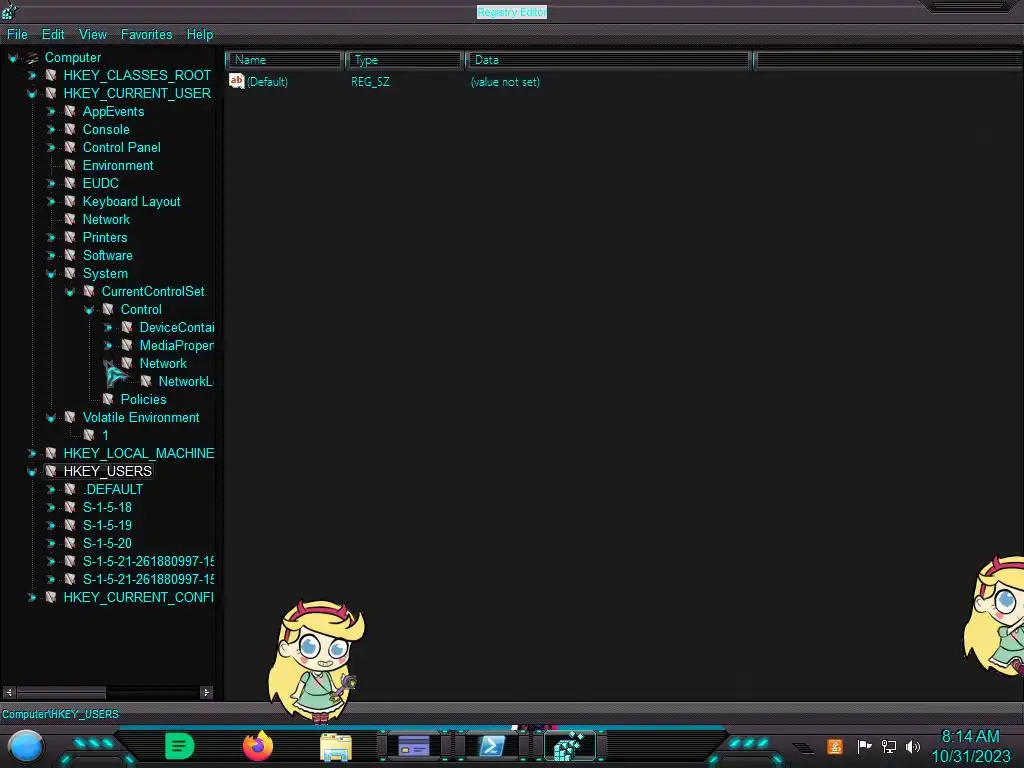Click the network tray icon
The width and height of the screenshot is (1024, 768).
point(889,746)
